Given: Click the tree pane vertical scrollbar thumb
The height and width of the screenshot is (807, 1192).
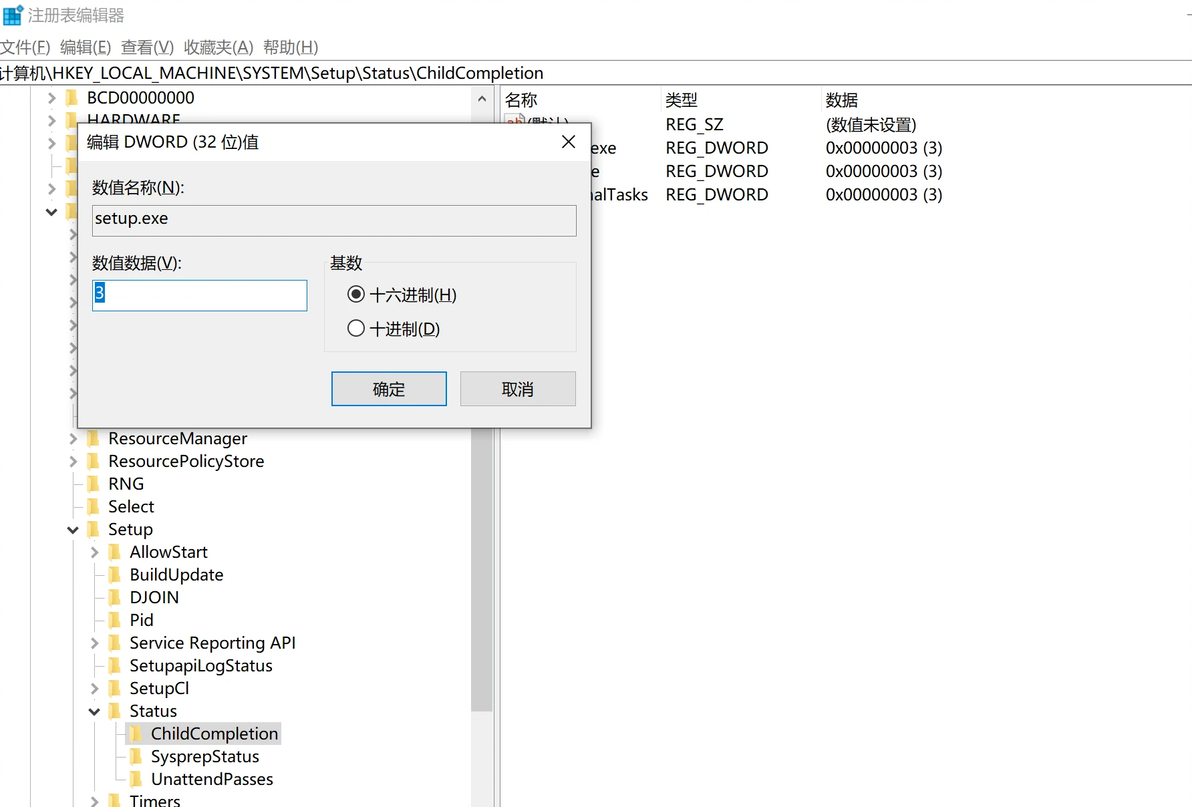Looking at the screenshot, I should [x=482, y=569].
